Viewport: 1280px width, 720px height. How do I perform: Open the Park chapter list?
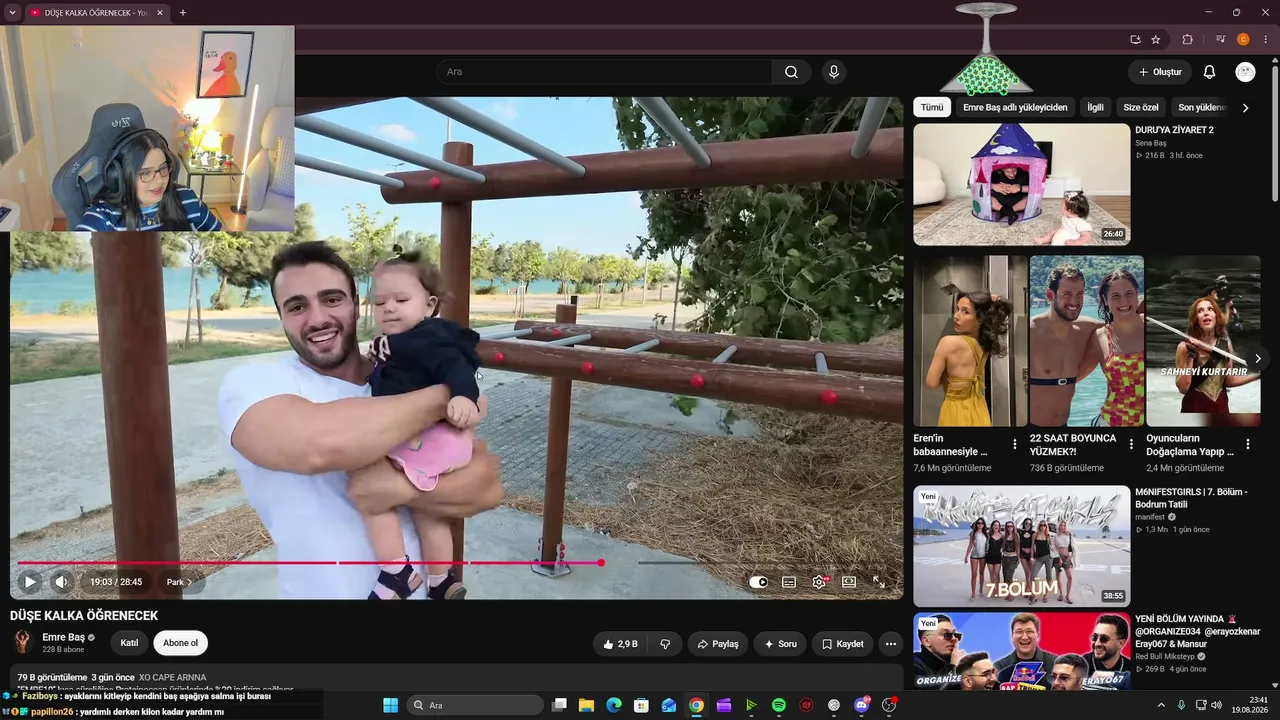point(180,582)
